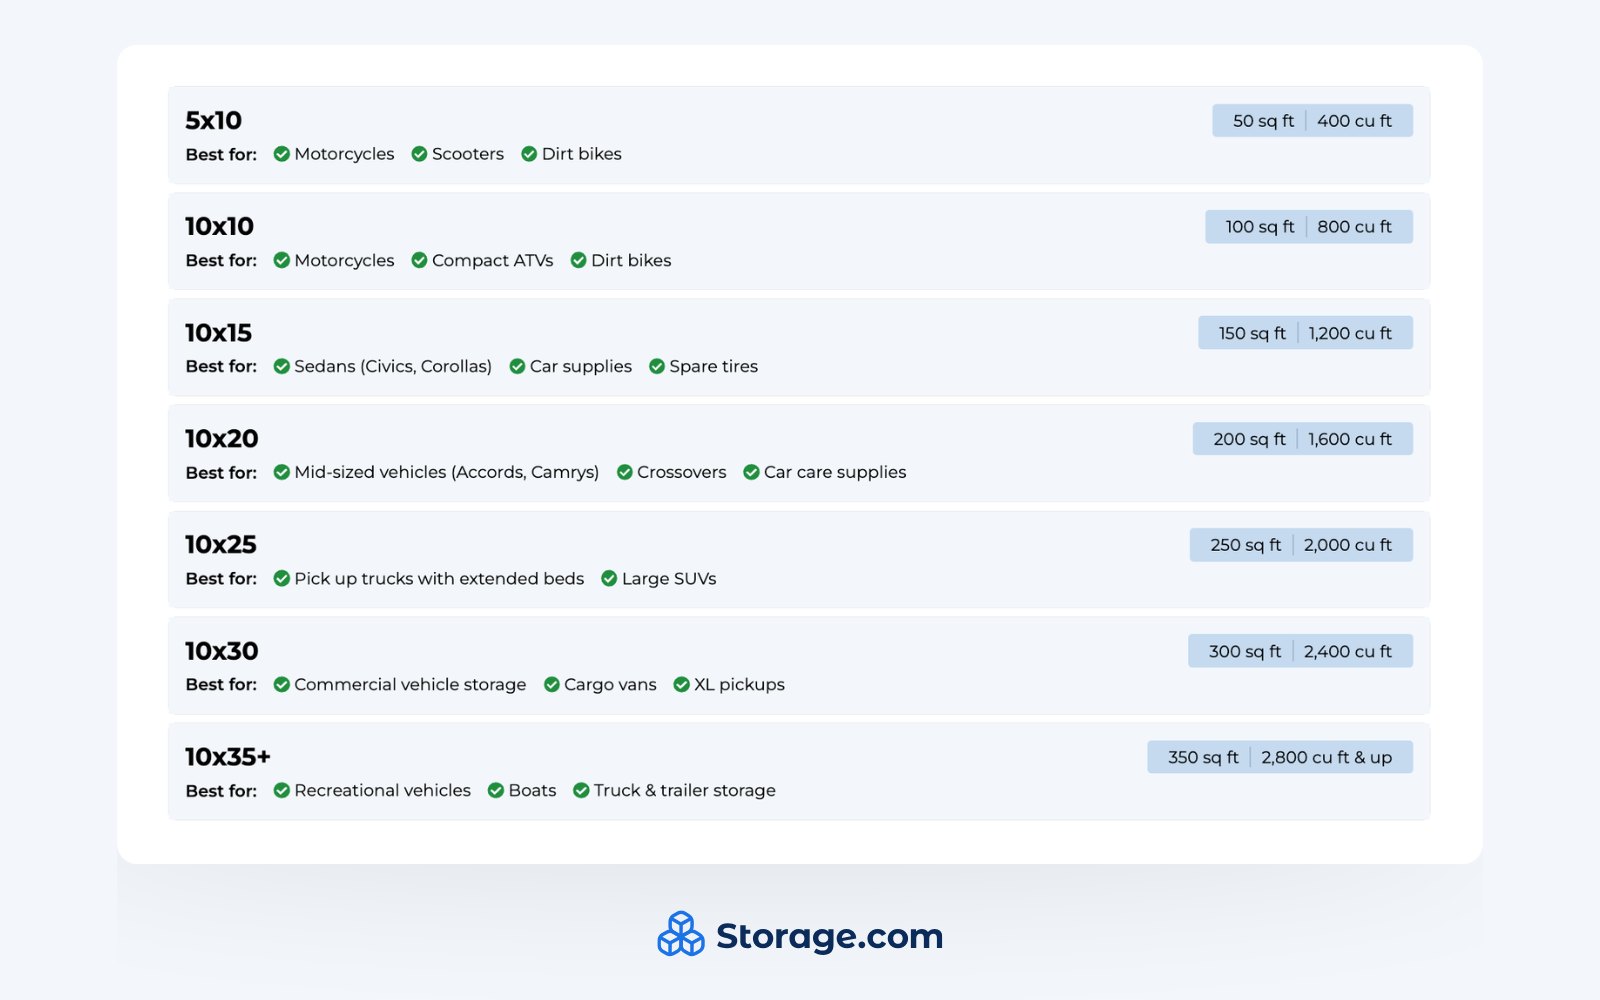Click the checkmark icon beside Crossovers
The width and height of the screenshot is (1600, 1000).
[625, 472]
